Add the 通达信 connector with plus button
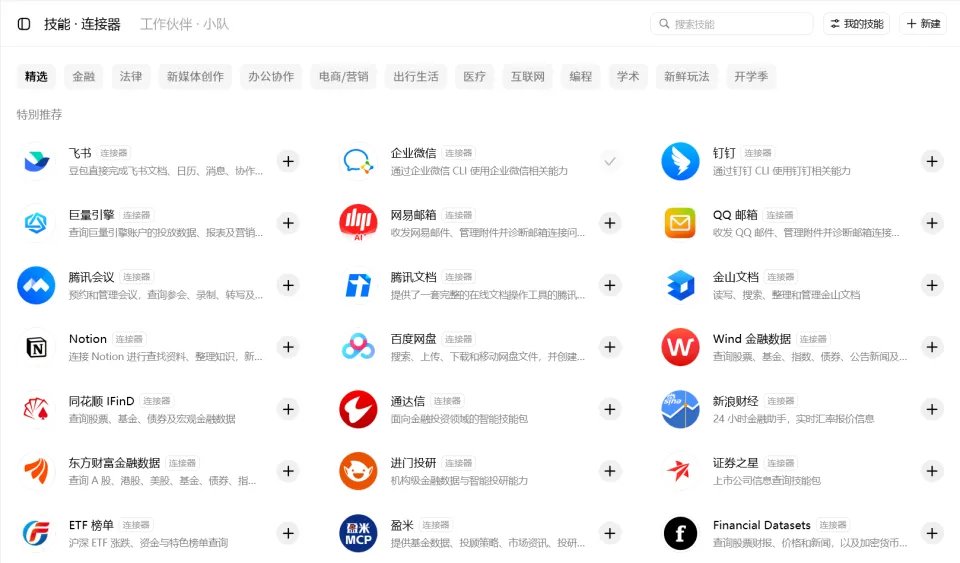960x563 pixels. [x=610, y=409]
